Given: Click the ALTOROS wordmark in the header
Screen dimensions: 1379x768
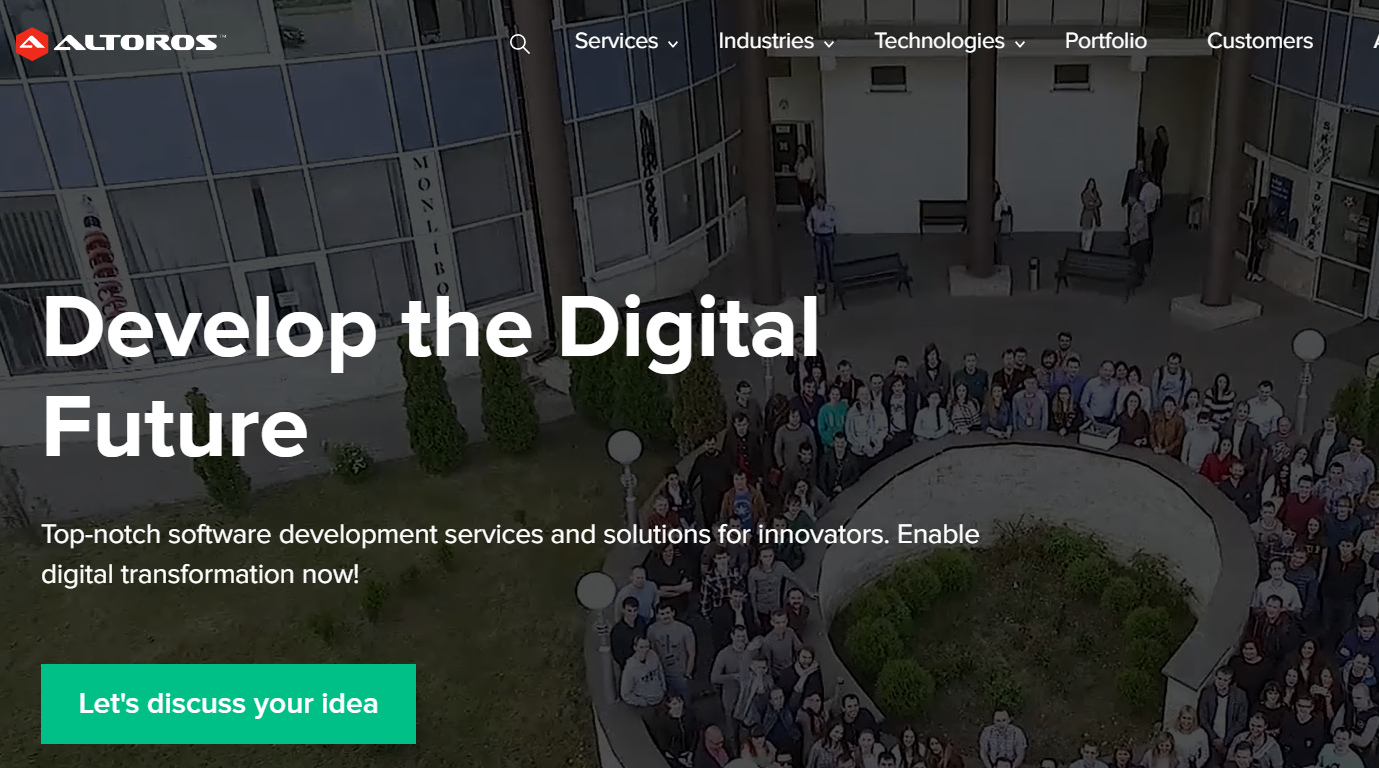Looking at the screenshot, I should 137,43.
